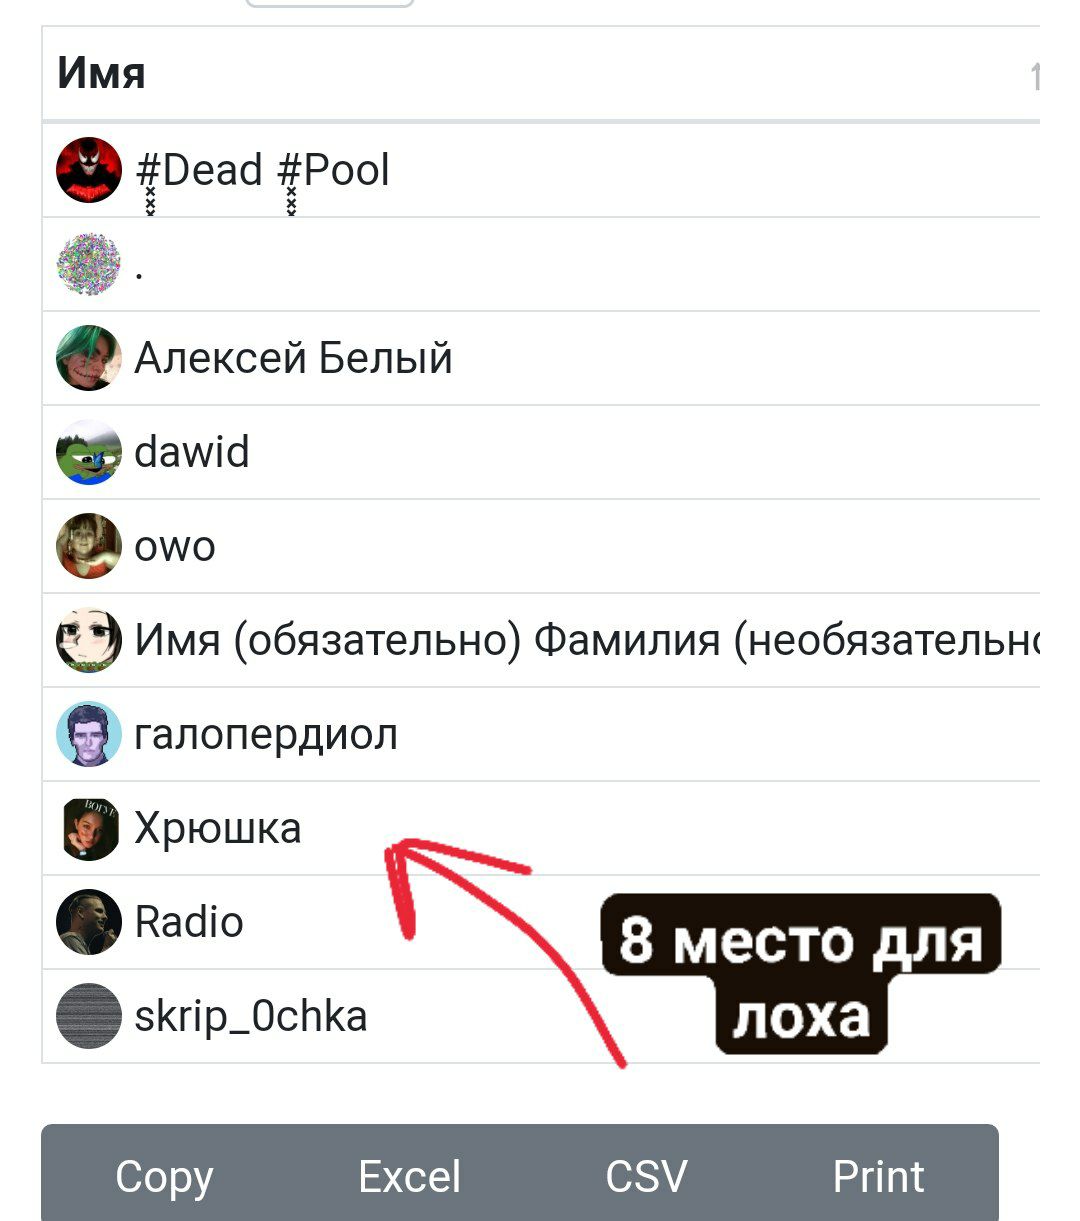
Task: Open the anime avatar of Имя (обязательно)
Action: point(88,640)
